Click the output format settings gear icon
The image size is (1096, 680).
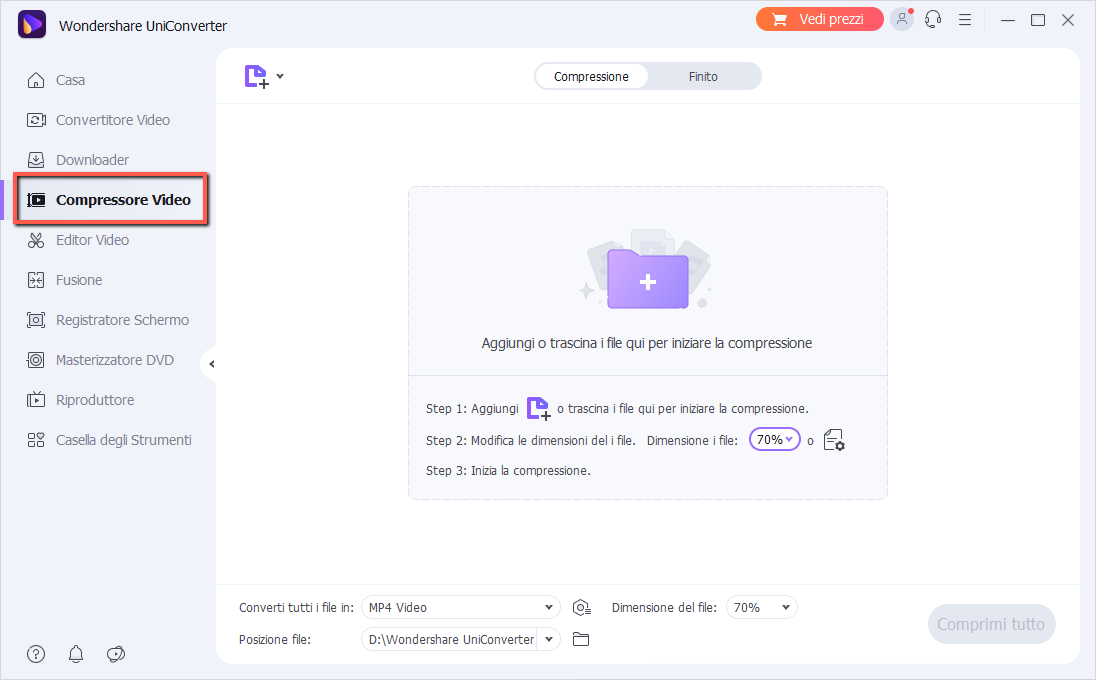coord(582,607)
